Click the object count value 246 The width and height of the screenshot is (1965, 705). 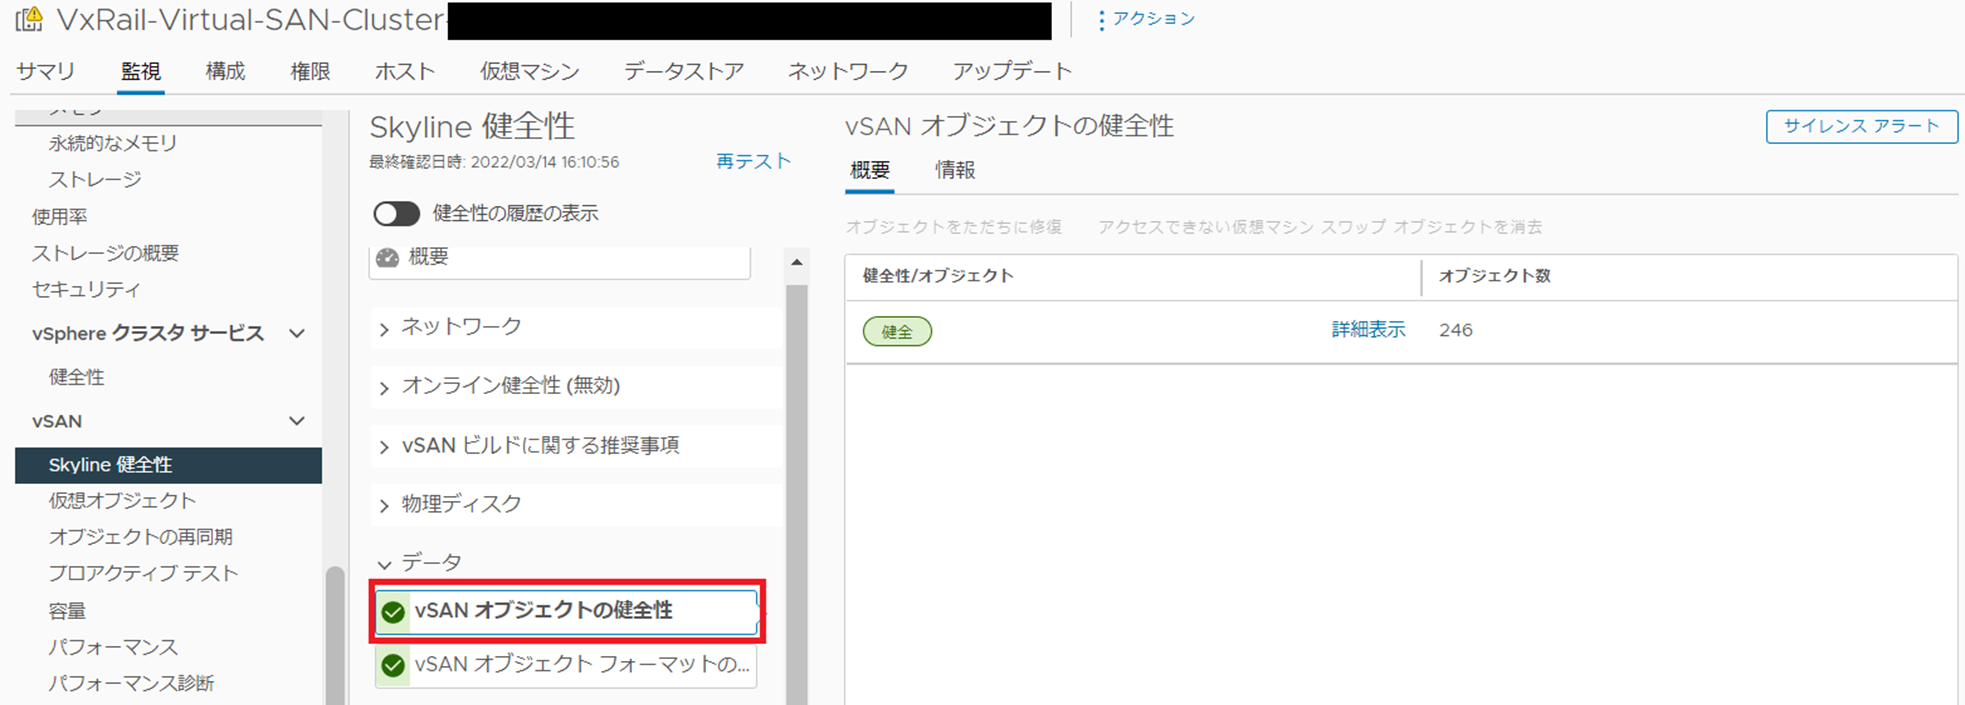coord(1456,330)
